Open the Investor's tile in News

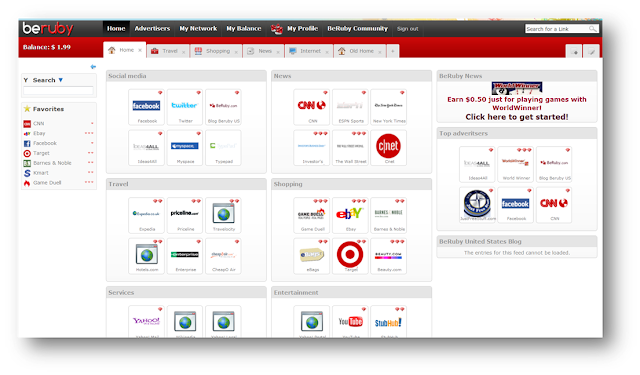pyautogui.click(x=312, y=148)
